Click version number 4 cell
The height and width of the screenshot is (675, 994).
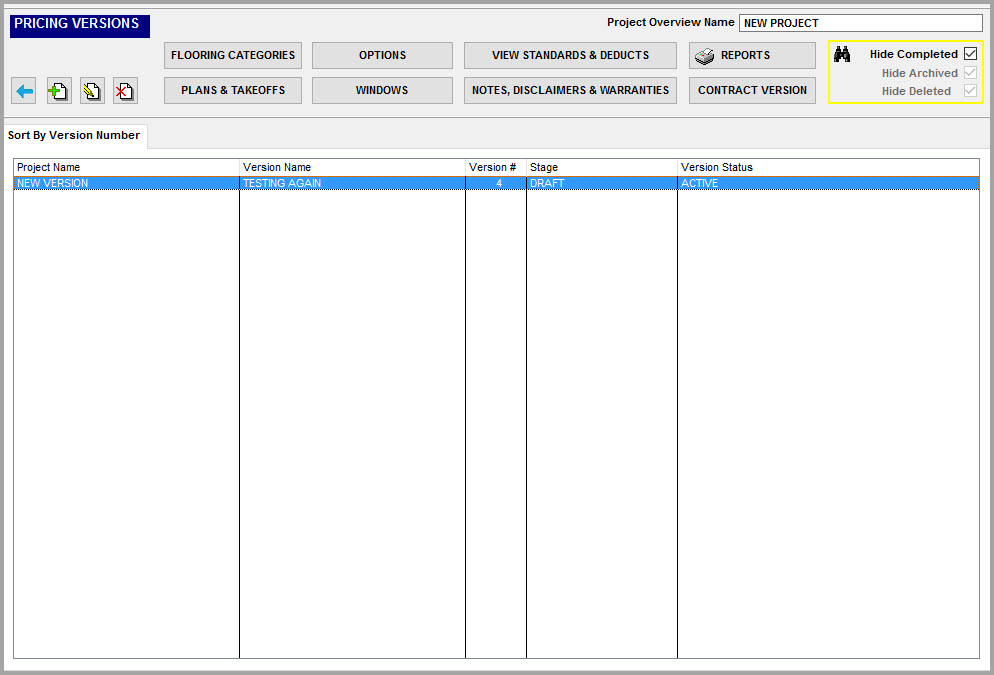click(496, 183)
